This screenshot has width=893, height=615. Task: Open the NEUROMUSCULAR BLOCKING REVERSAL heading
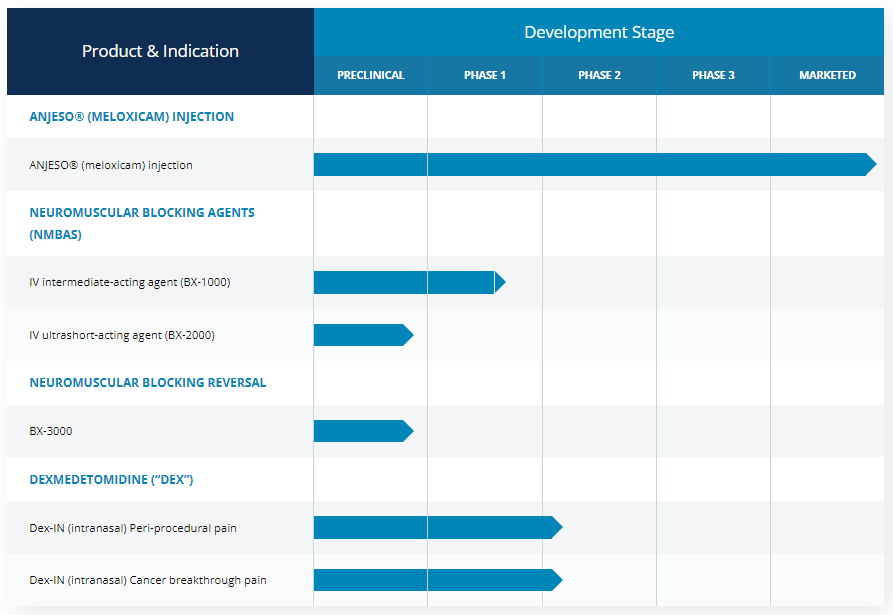point(148,383)
